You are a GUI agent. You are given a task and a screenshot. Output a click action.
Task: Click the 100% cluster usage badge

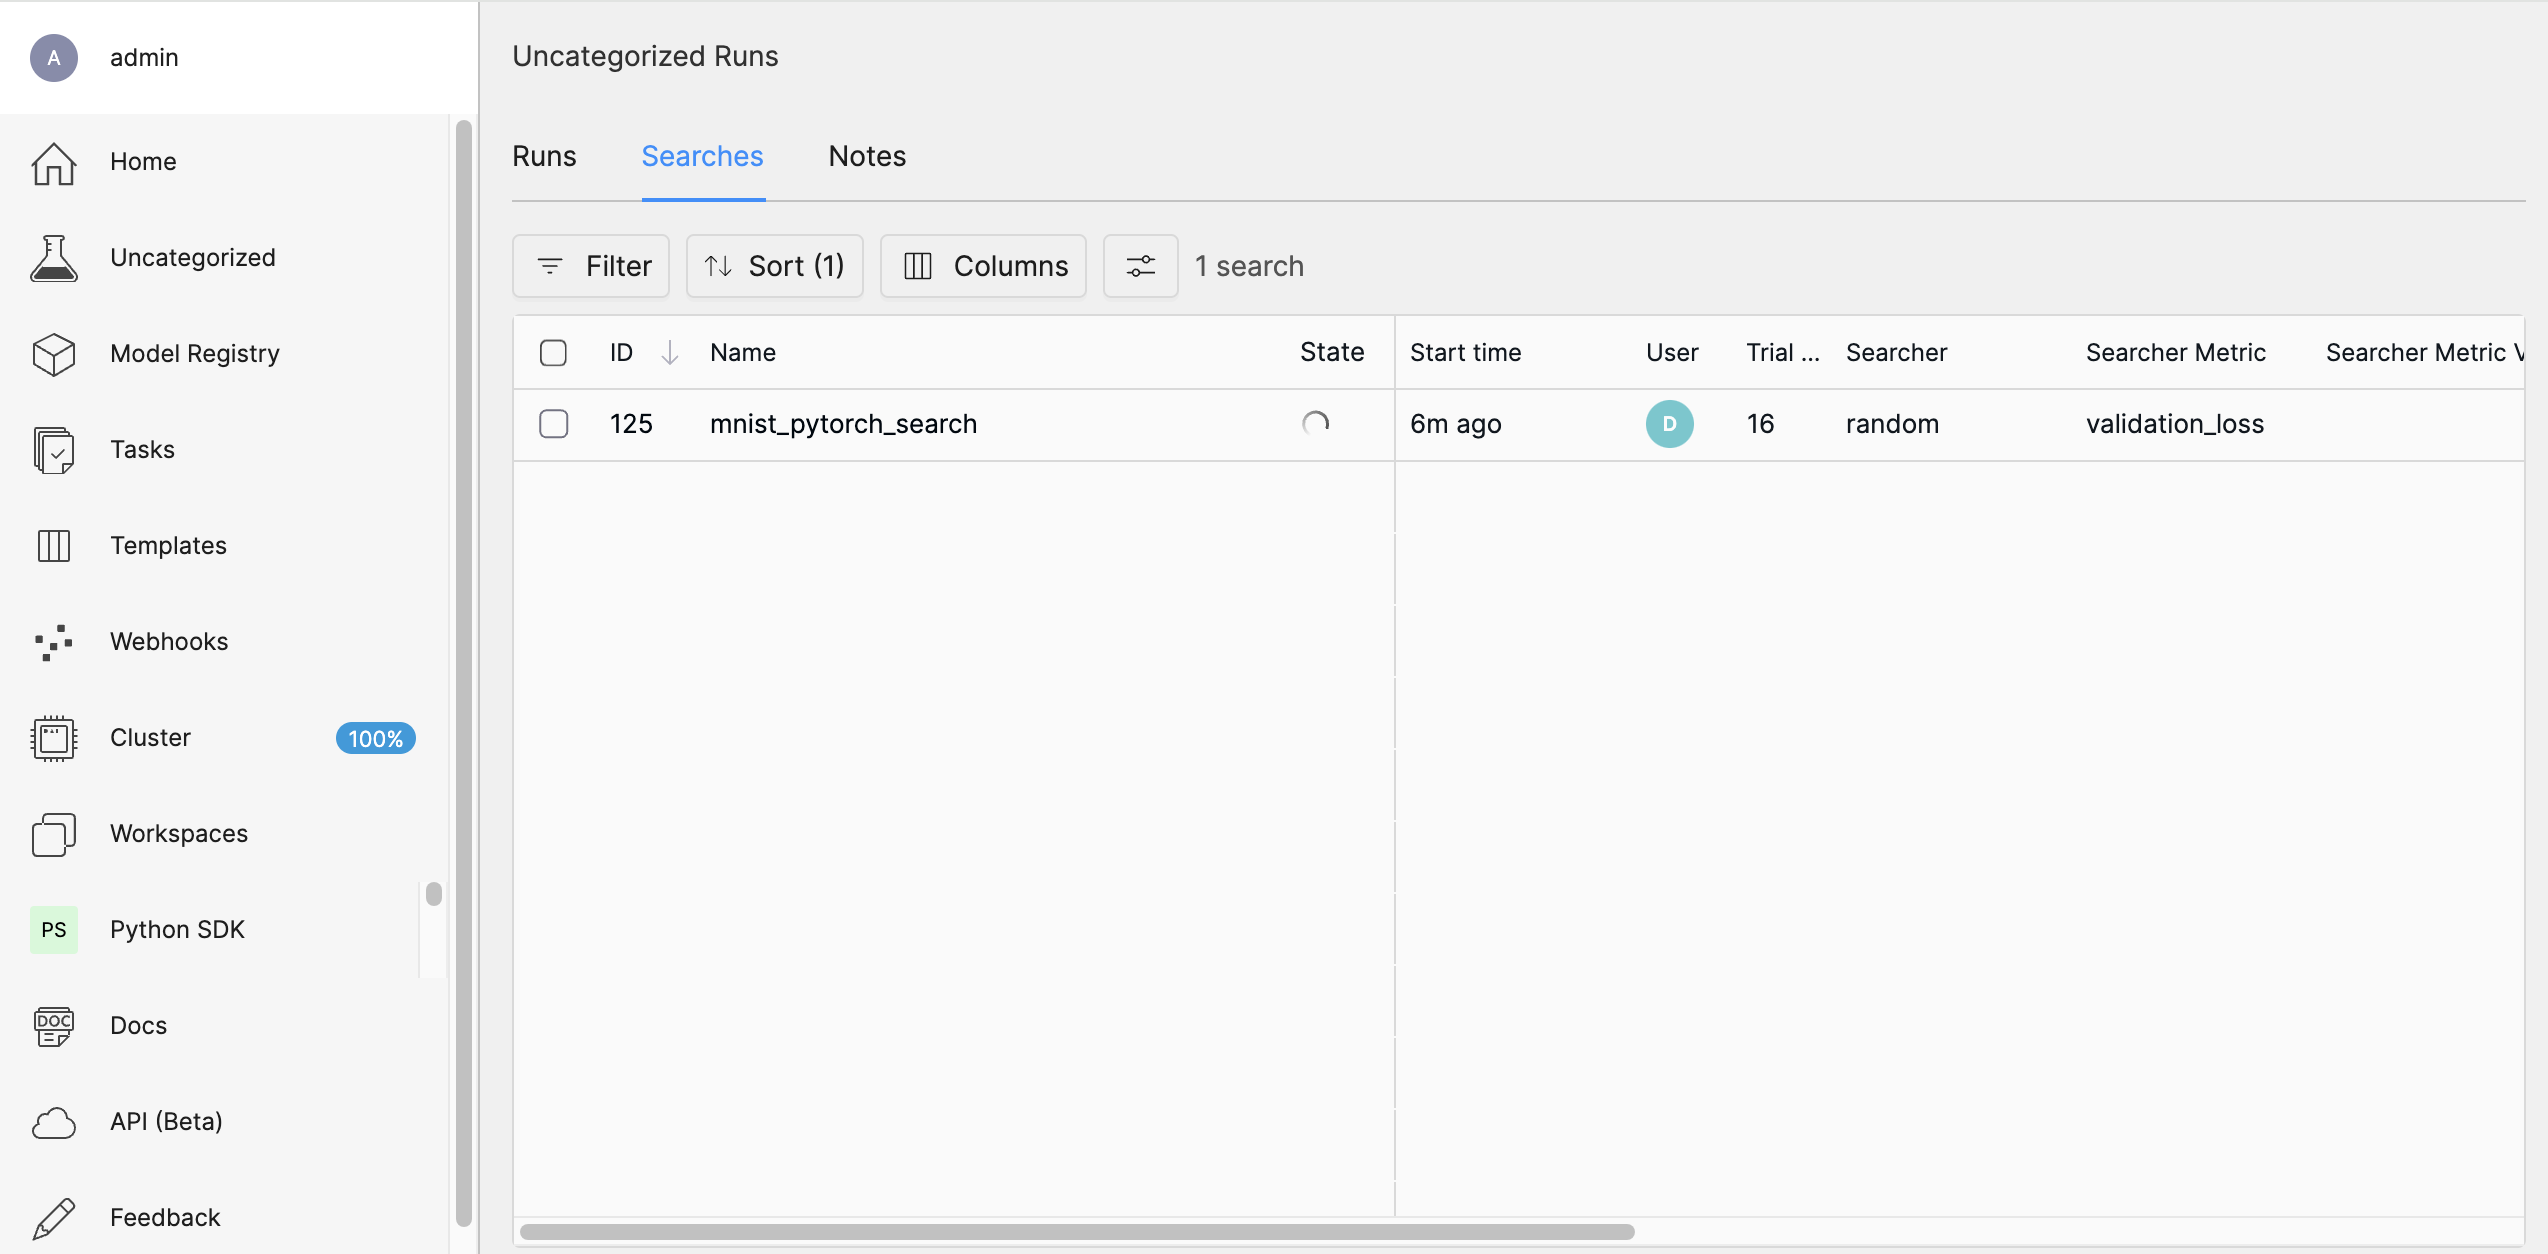pyautogui.click(x=376, y=739)
